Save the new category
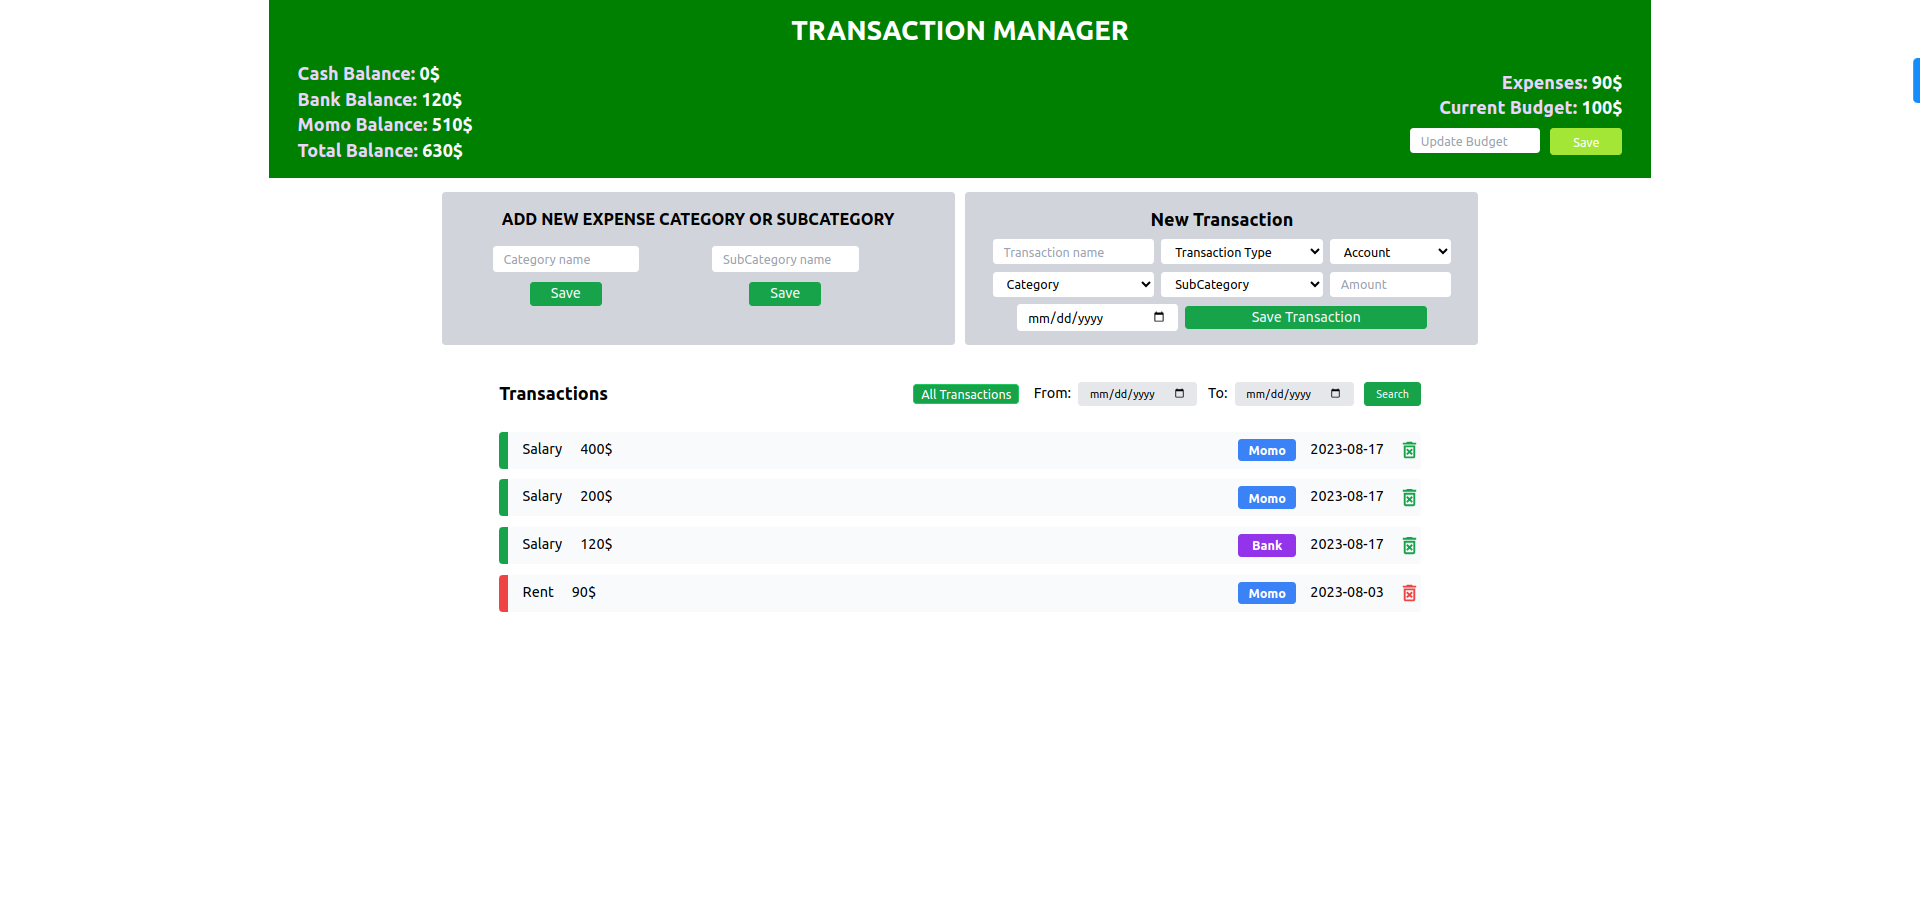The image size is (1920, 922). (x=566, y=293)
